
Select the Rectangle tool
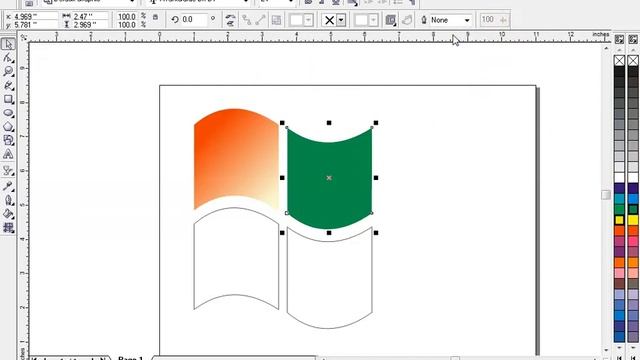pyautogui.click(x=8, y=99)
